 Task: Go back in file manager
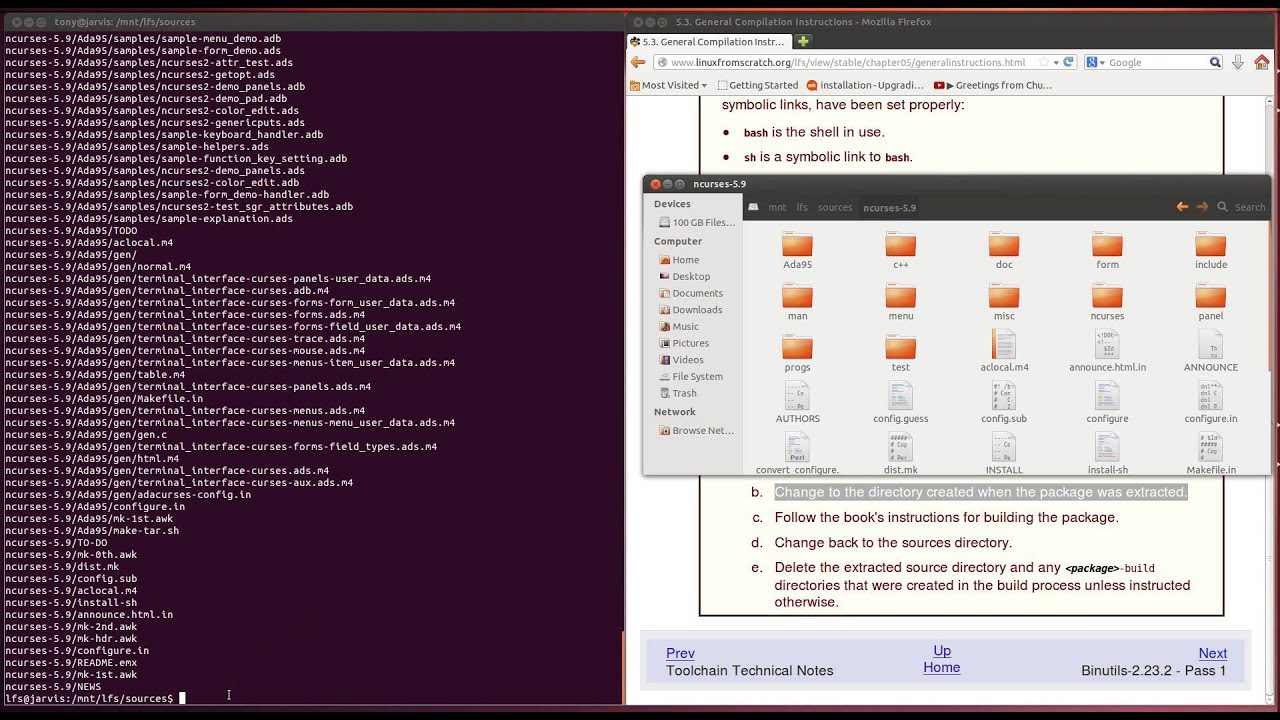(1182, 207)
